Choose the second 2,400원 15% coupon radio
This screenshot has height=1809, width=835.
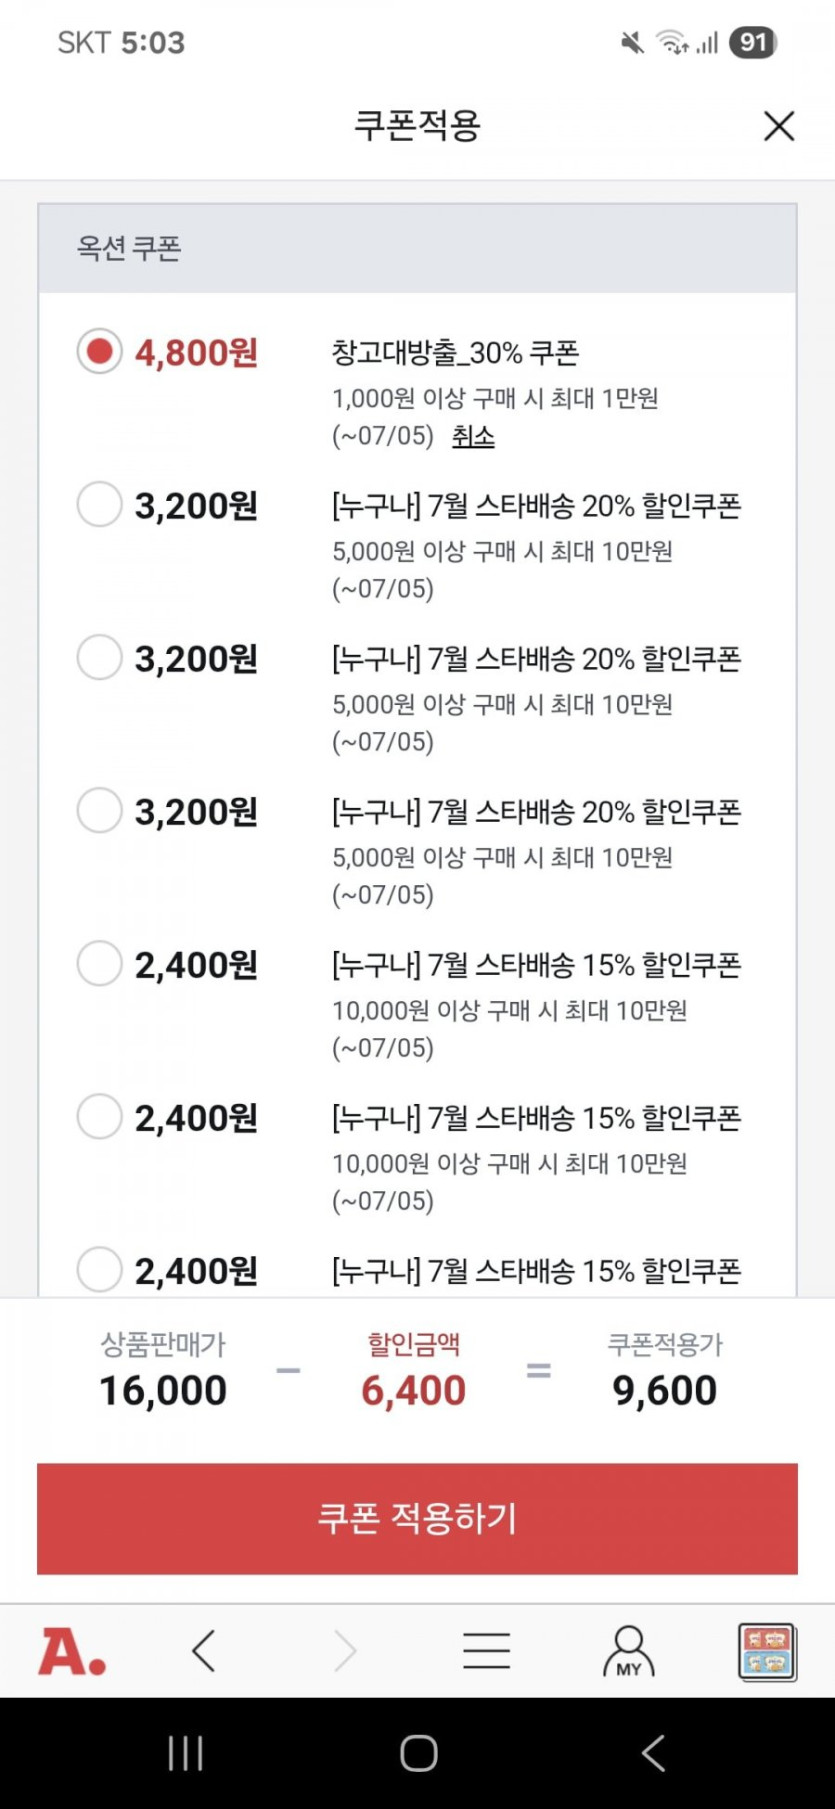point(99,1116)
